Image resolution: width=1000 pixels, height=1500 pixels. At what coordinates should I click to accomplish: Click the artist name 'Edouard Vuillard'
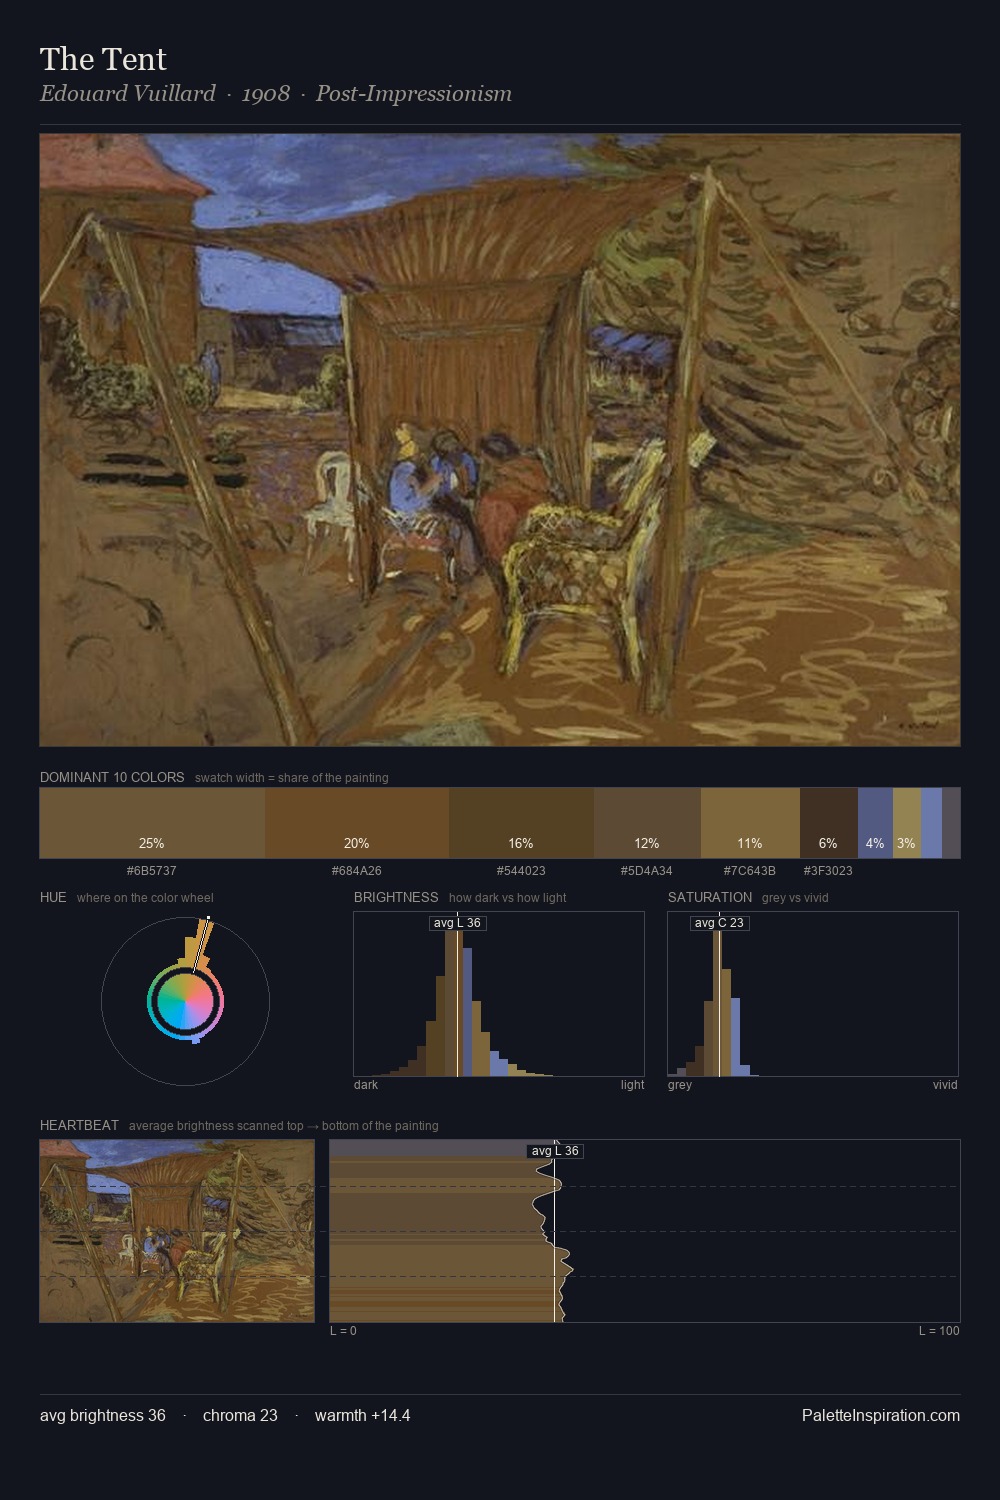tap(128, 94)
